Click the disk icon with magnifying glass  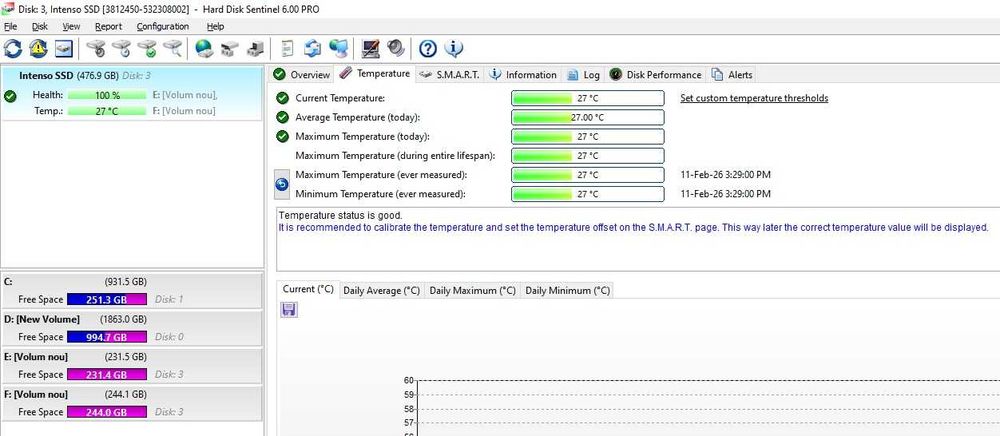[172, 48]
